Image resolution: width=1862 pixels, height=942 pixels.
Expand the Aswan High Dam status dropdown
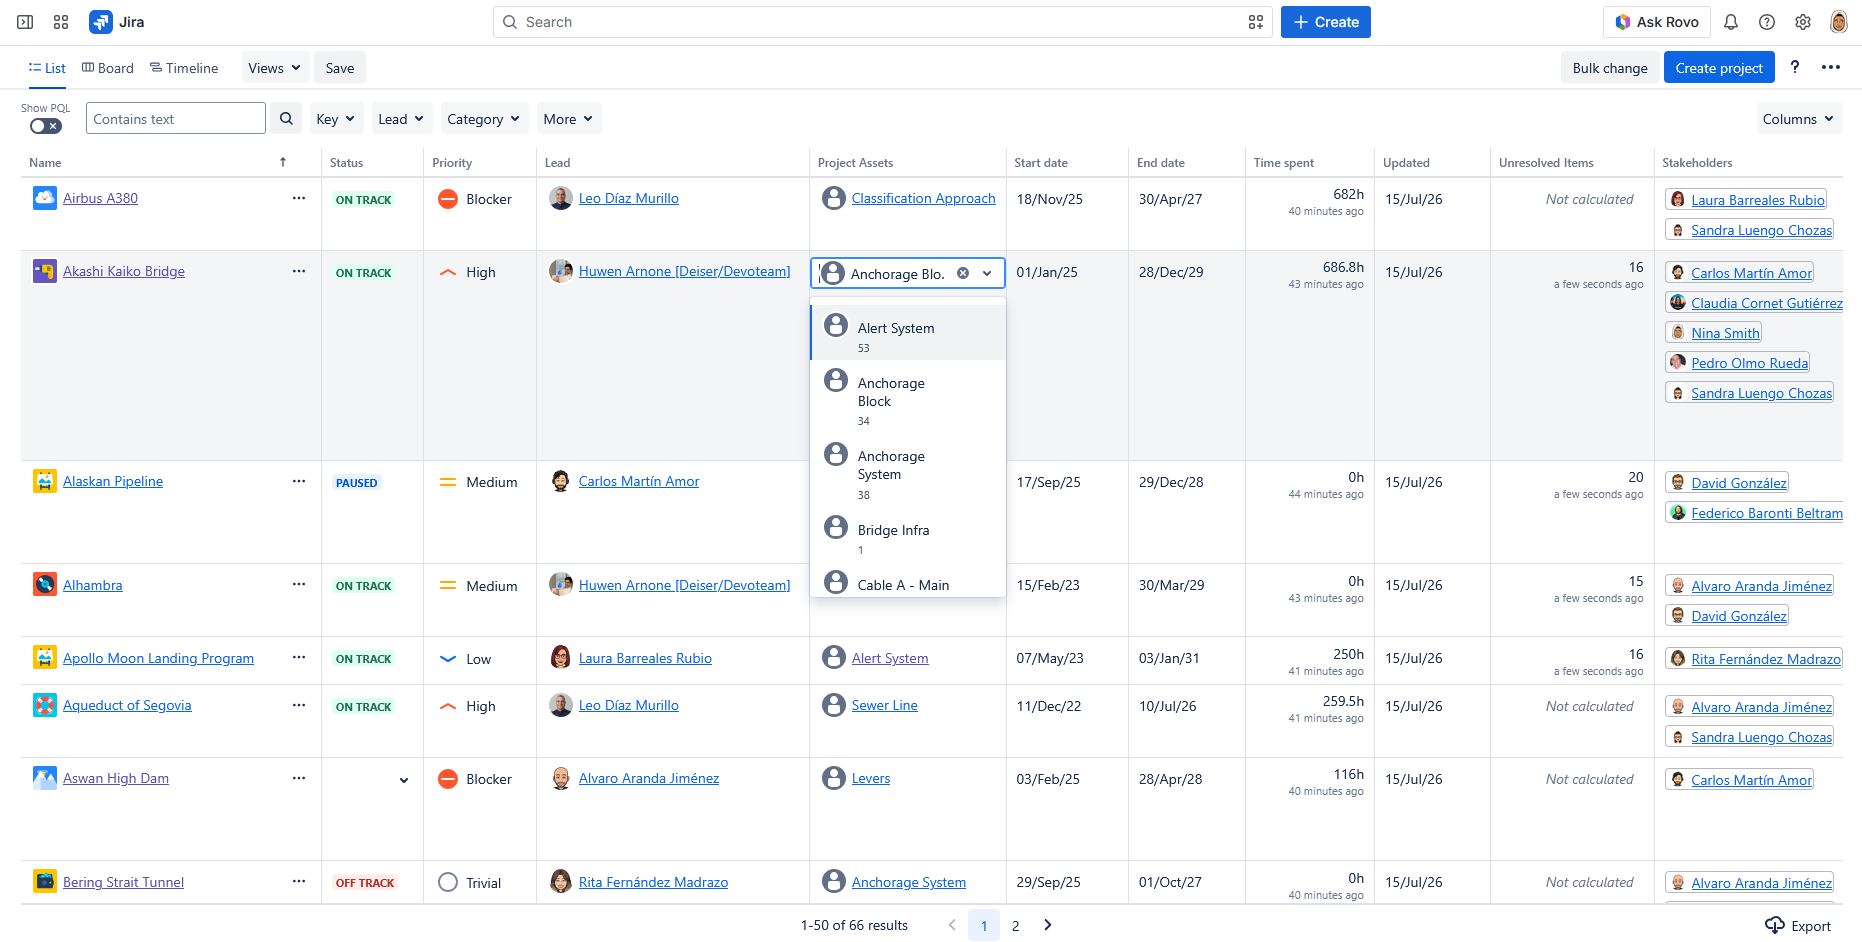(404, 780)
